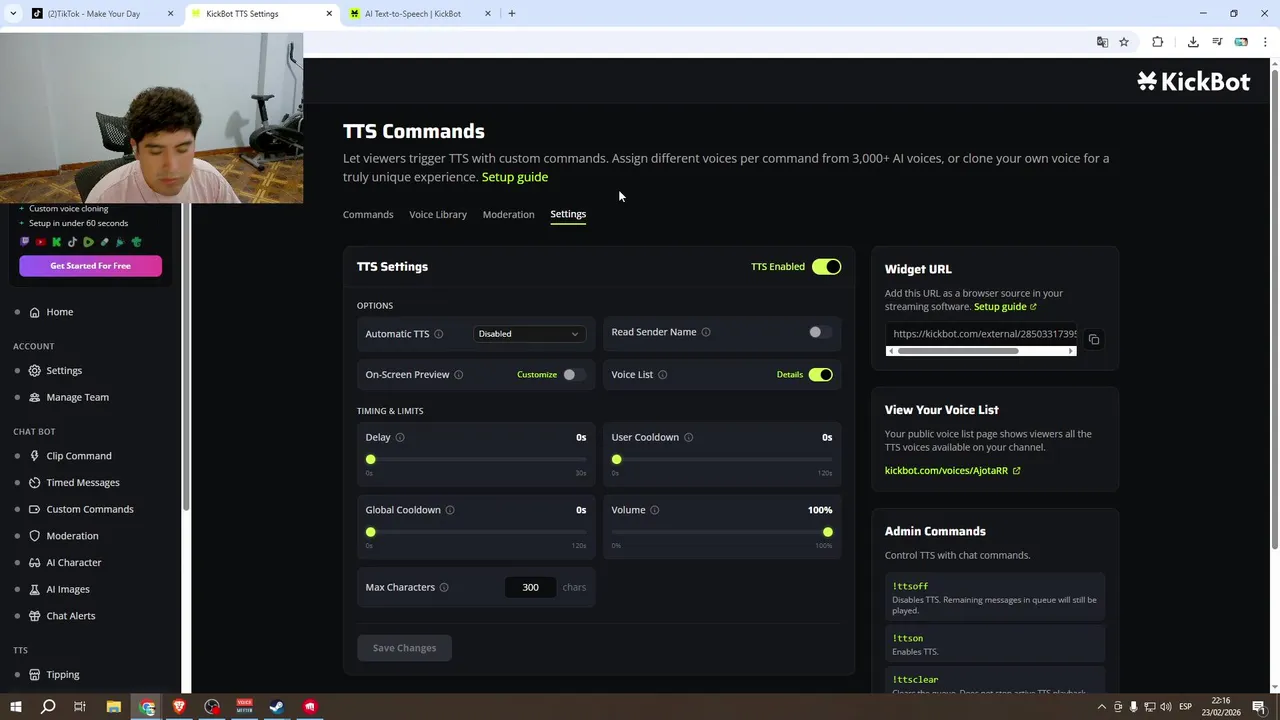Open the kickbot.com/voices/AjotaRR link
Image resolution: width=1280 pixels, height=720 pixels.
952,471
